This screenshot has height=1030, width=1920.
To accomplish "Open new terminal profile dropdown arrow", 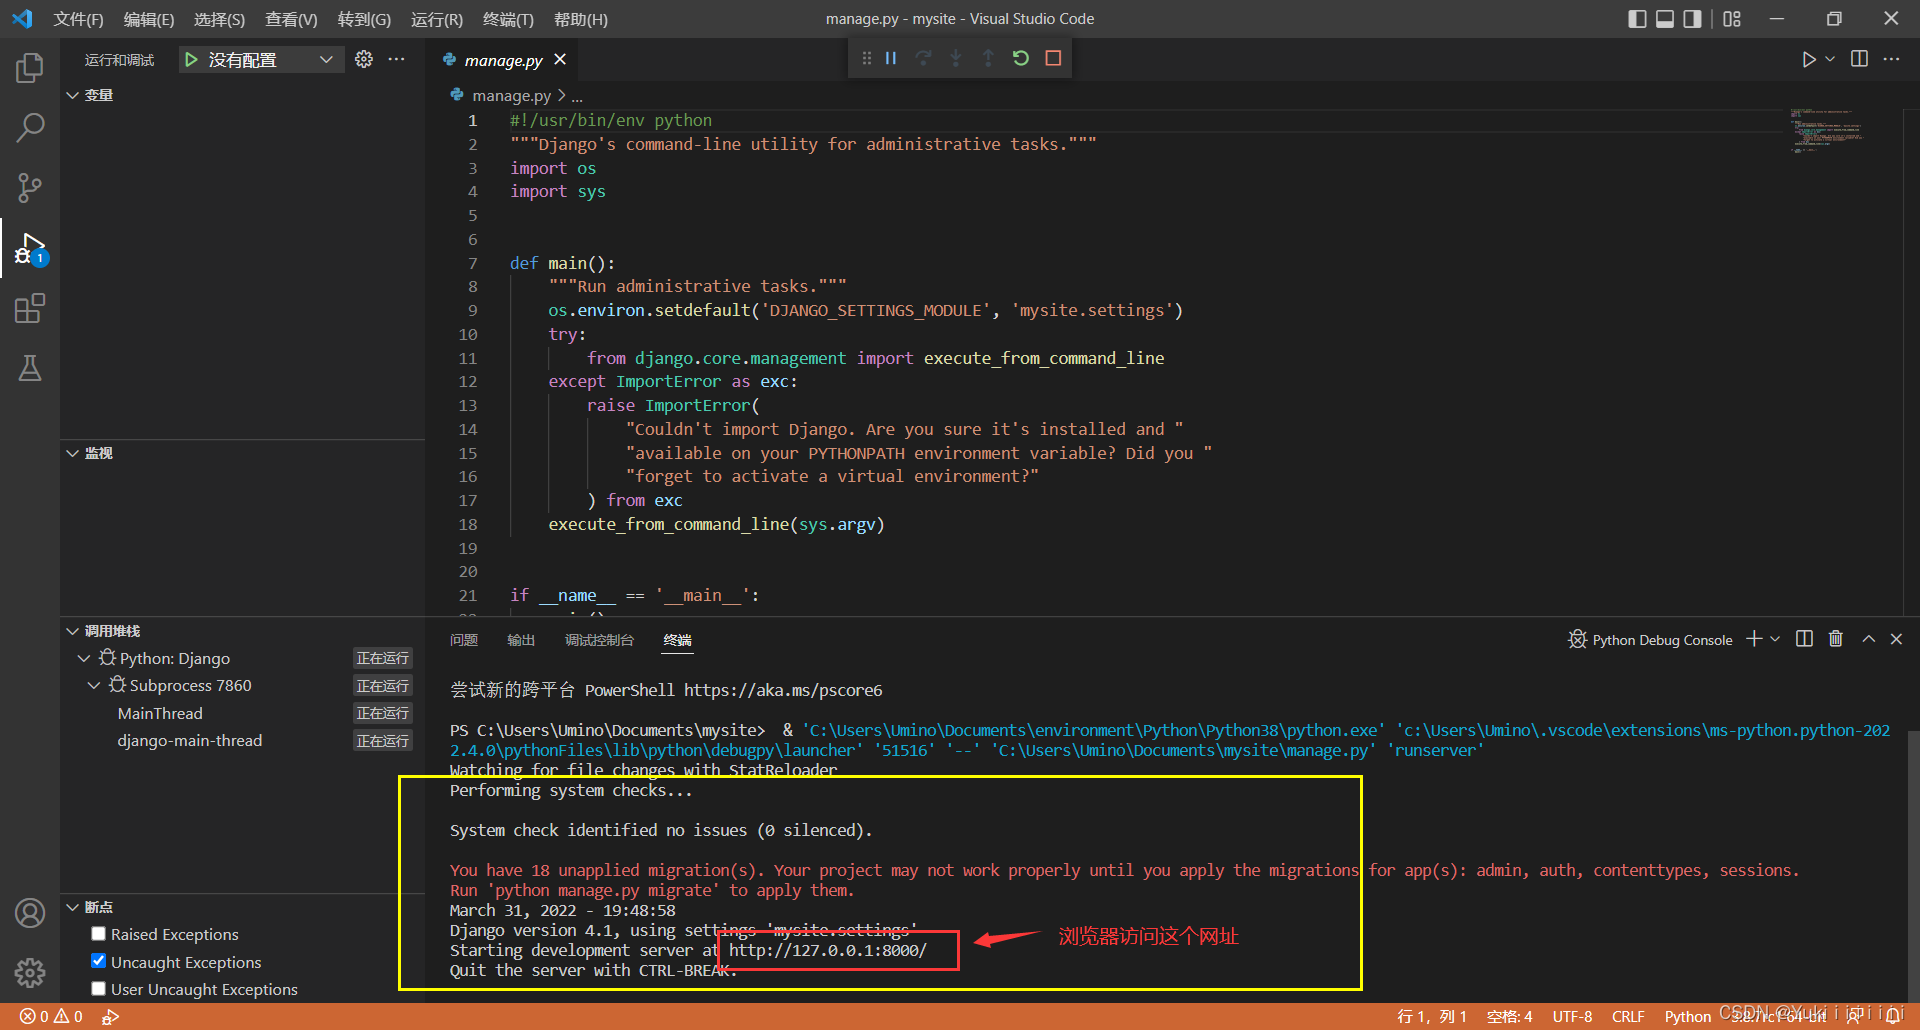I will (1775, 639).
